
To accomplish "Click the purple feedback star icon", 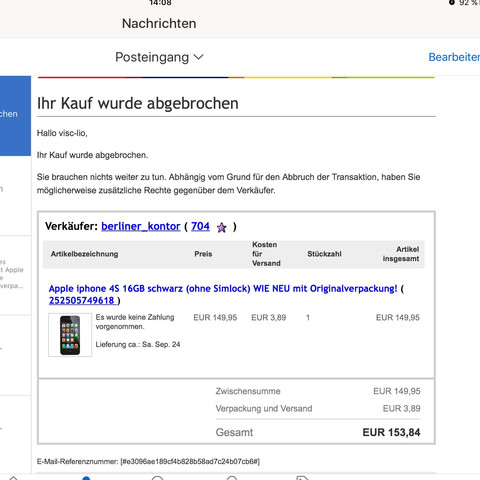I will [x=222, y=228].
